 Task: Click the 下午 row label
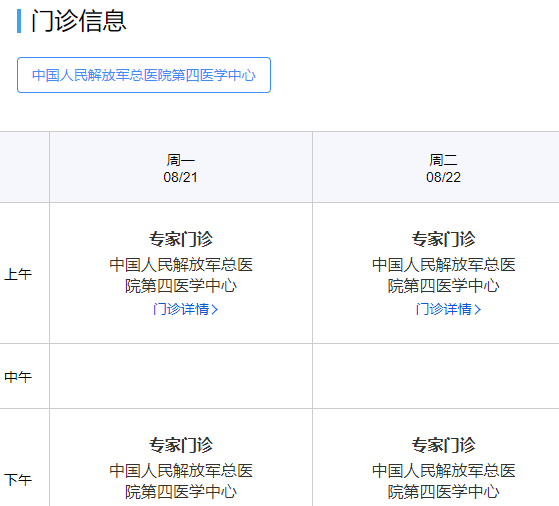(18, 480)
